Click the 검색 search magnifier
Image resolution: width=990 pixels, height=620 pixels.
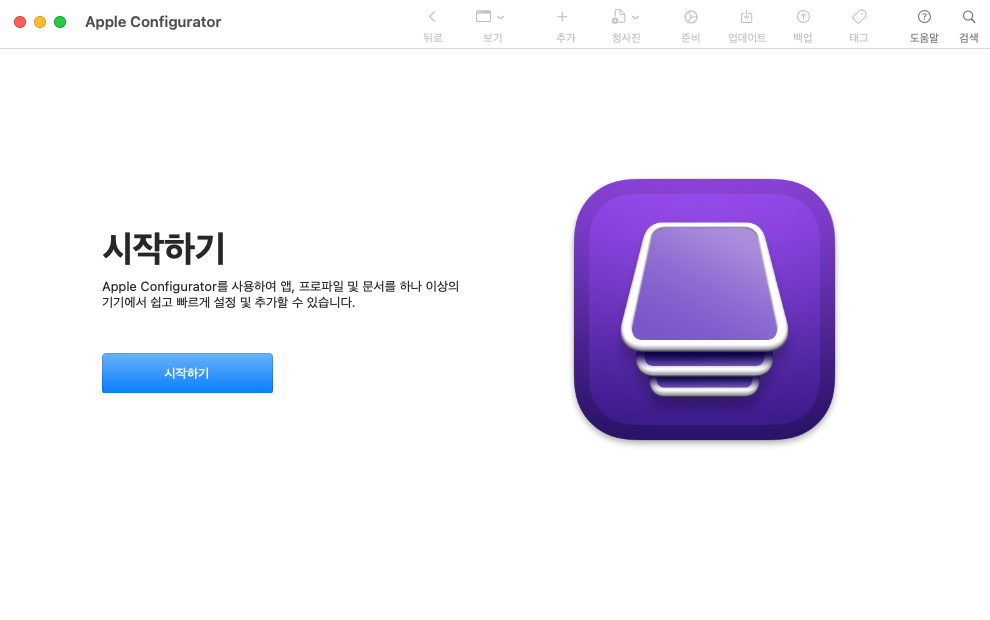(x=969, y=17)
